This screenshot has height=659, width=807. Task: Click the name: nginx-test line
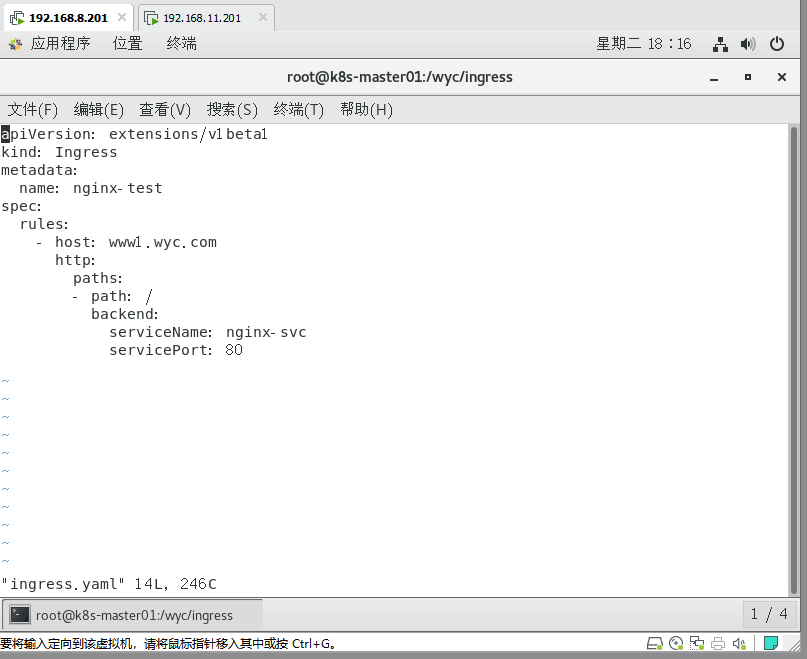(x=91, y=188)
